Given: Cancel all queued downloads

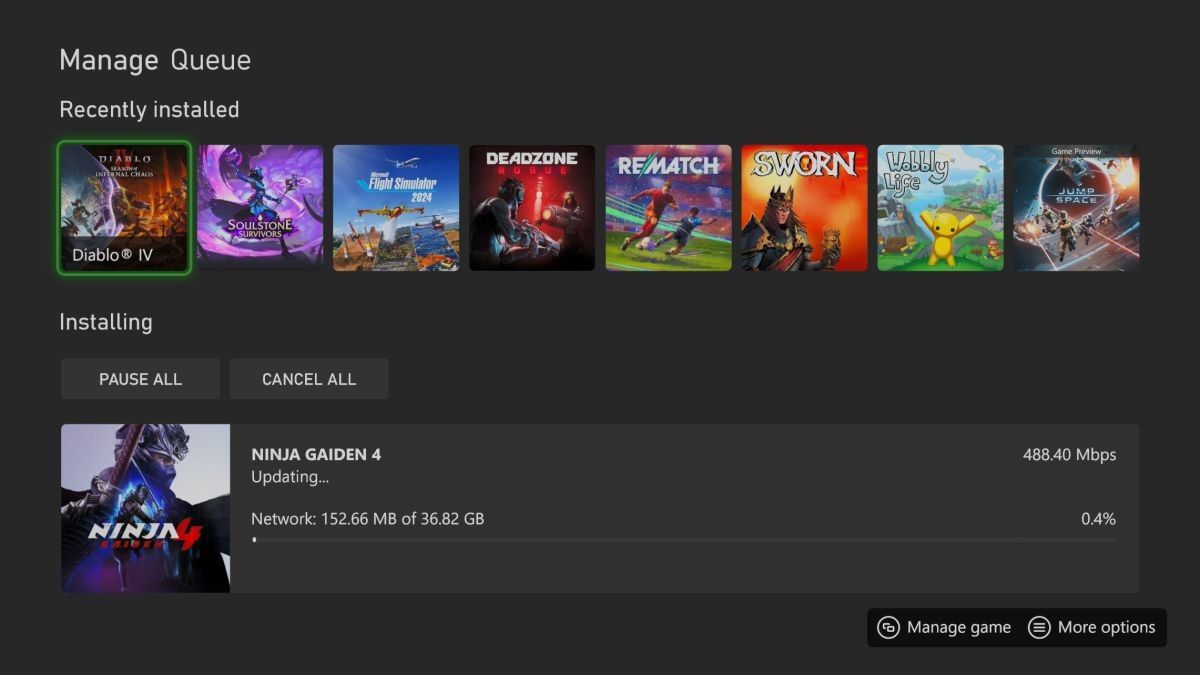Looking at the screenshot, I should coord(309,379).
